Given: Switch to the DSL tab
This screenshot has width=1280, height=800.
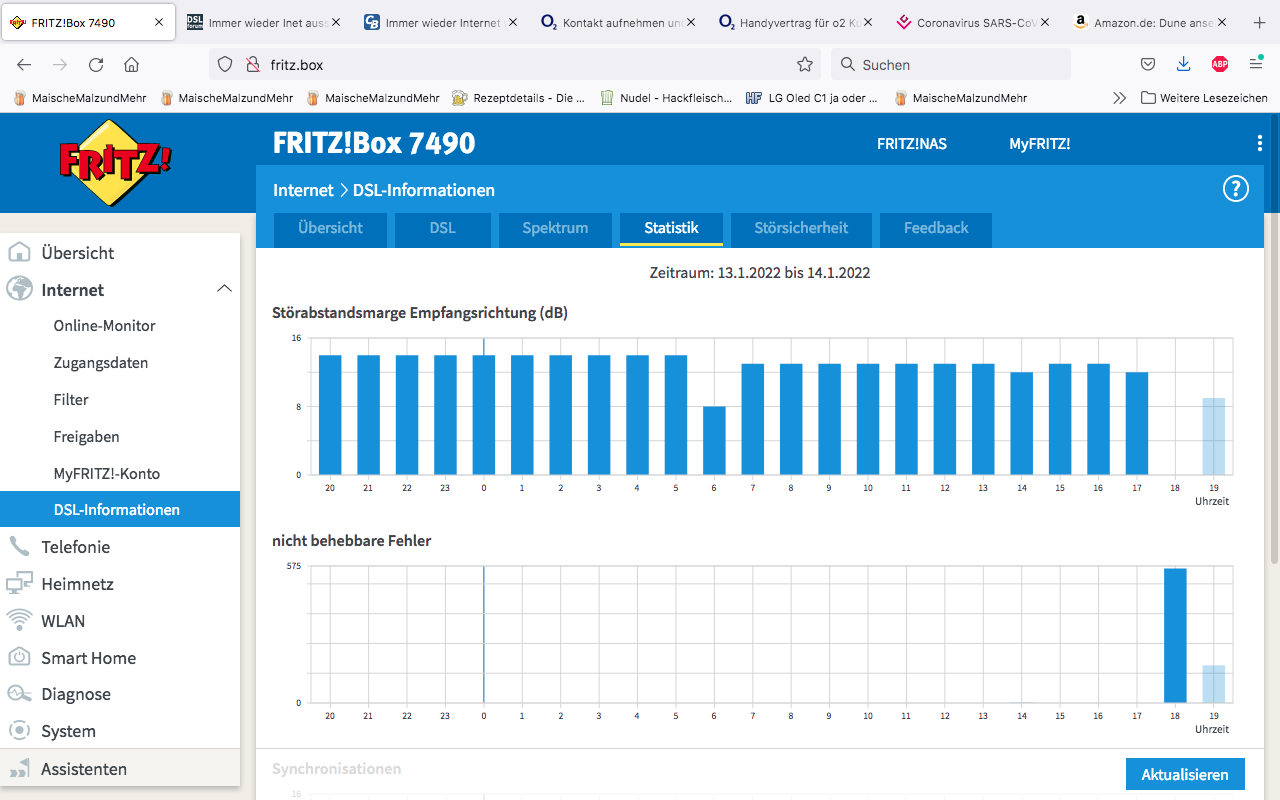Looking at the screenshot, I should (443, 229).
